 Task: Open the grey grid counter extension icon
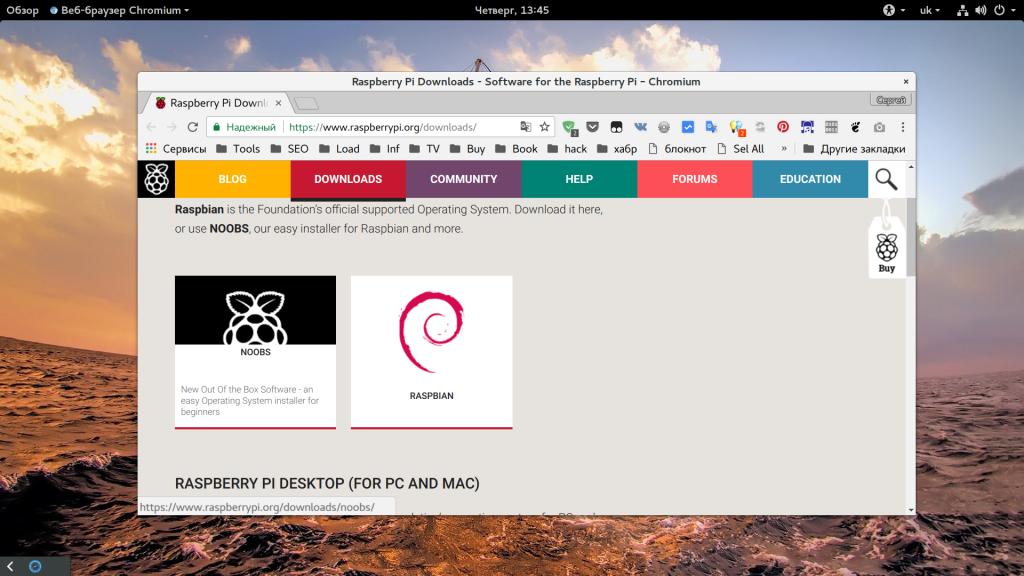click(x=831, y=127)
